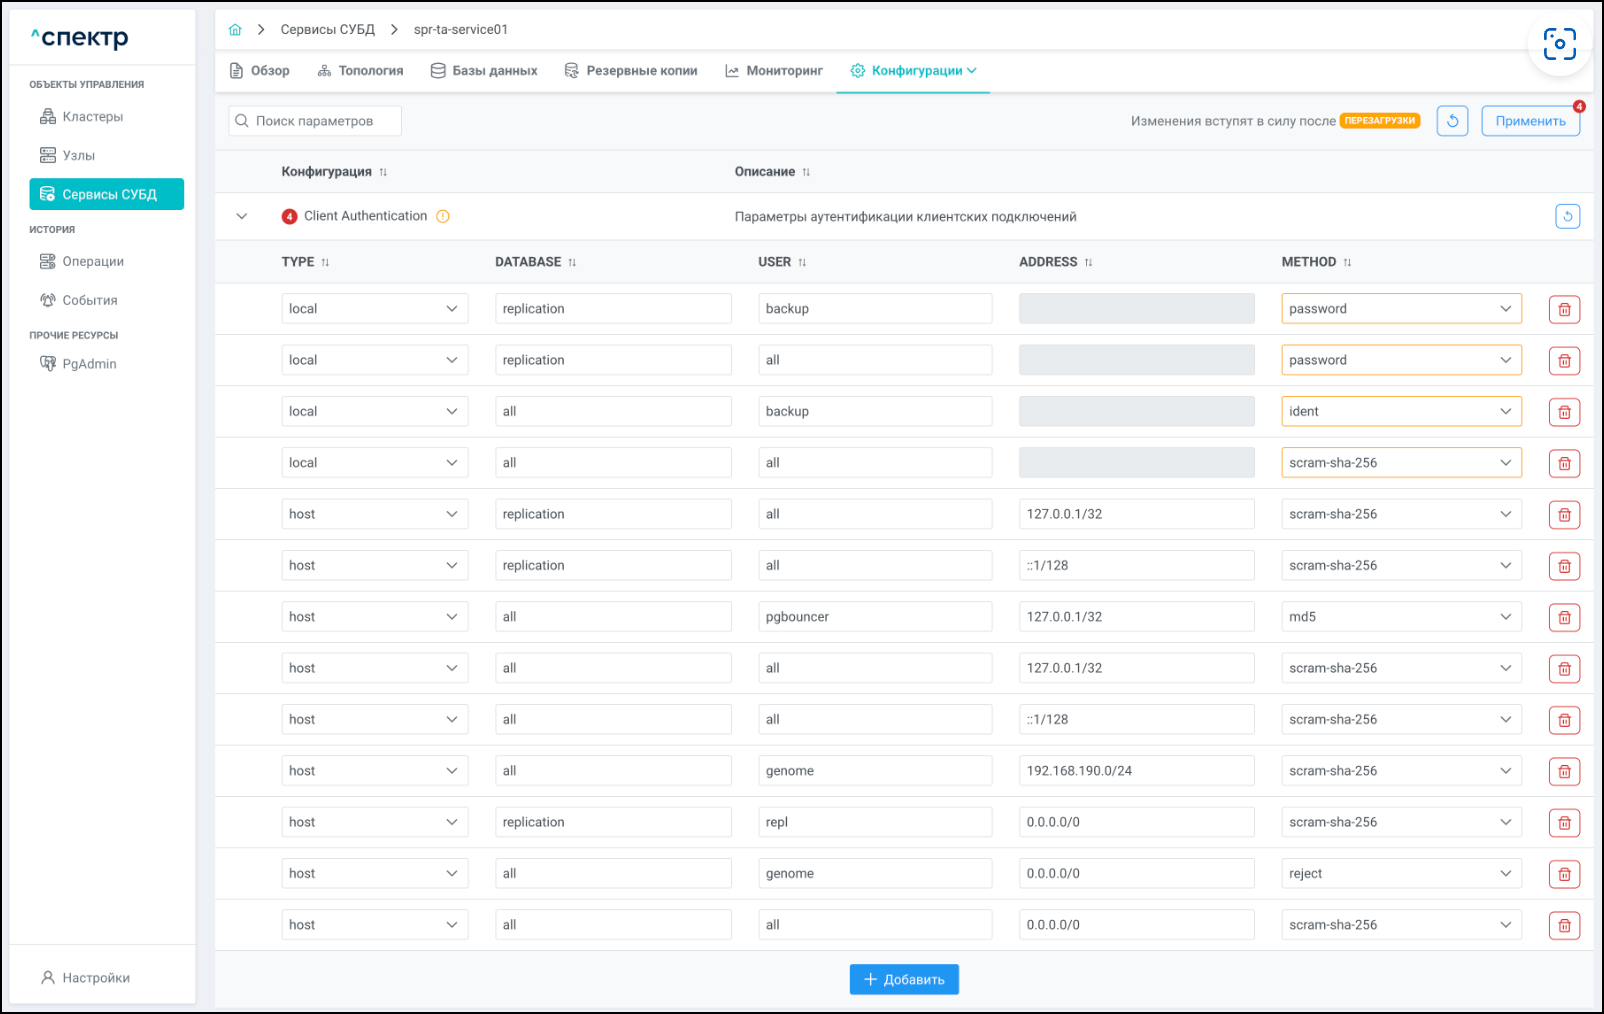Click the Применить button
This screenshot has width=1604, height=1014.
click(x=1530, y=121)
